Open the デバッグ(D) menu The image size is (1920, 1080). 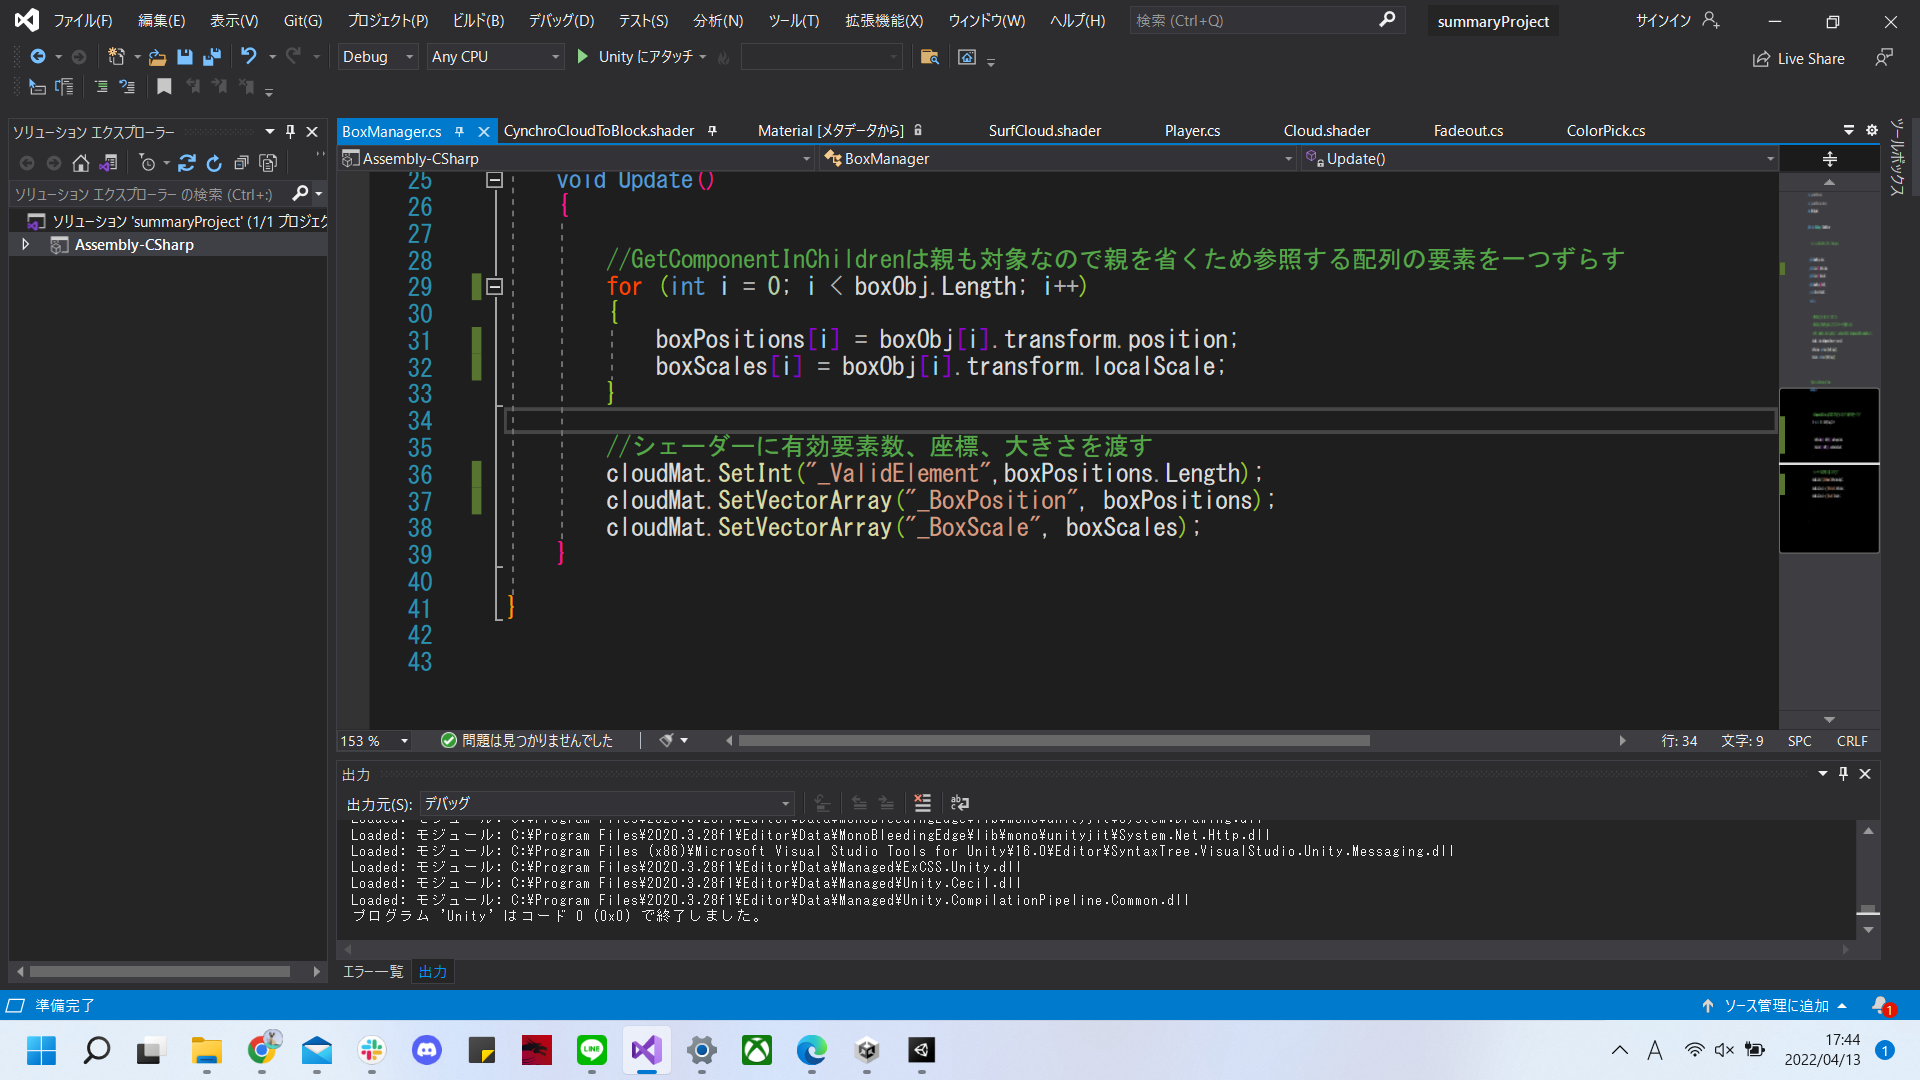(561, 20)
